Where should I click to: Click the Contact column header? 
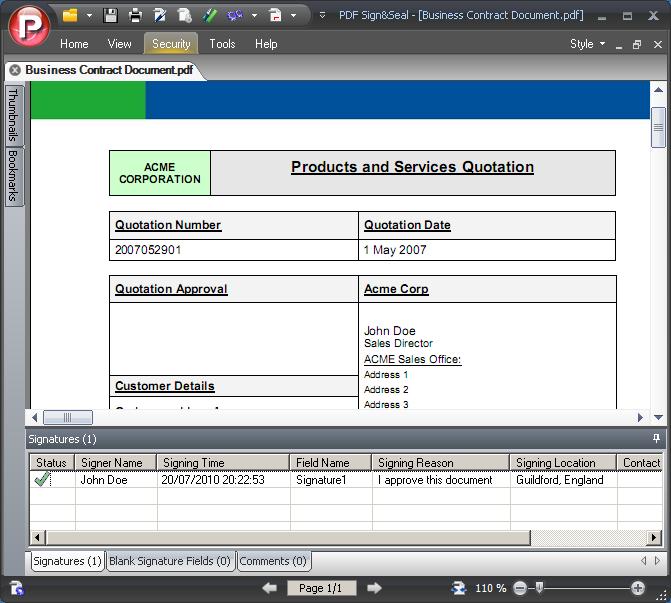[x=640, y=463]
